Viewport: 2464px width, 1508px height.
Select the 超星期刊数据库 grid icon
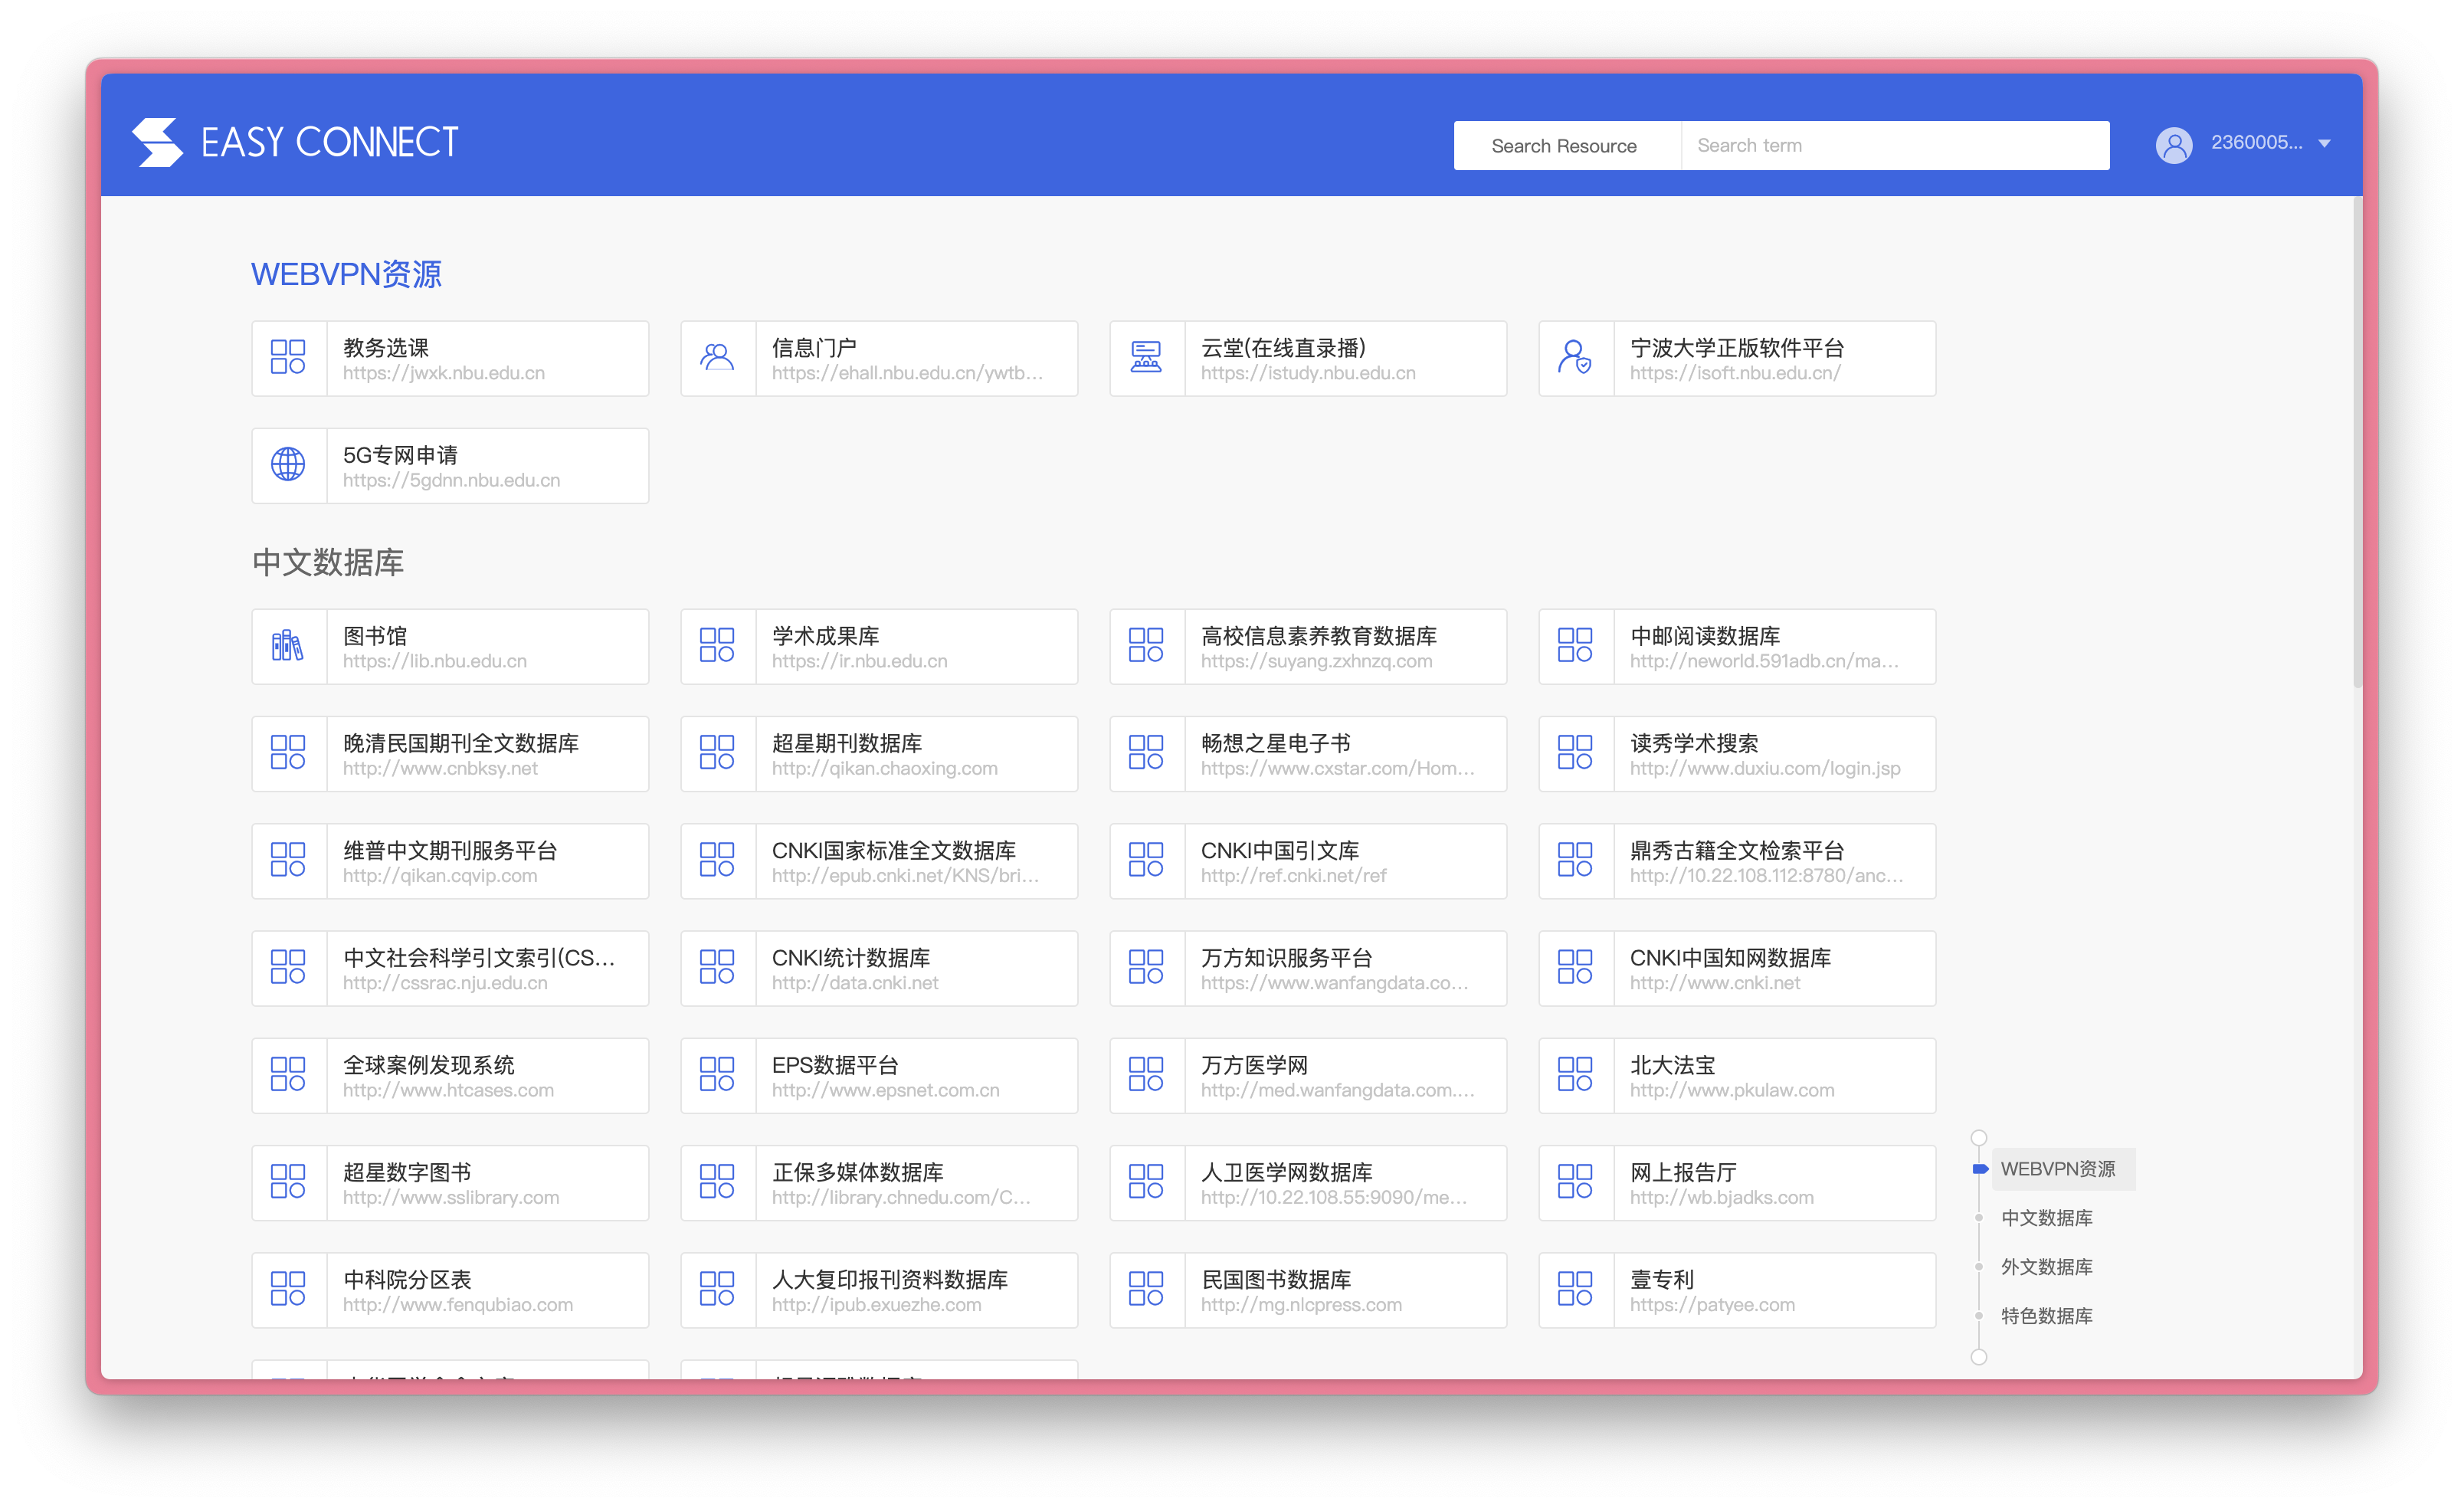(716, 753)
